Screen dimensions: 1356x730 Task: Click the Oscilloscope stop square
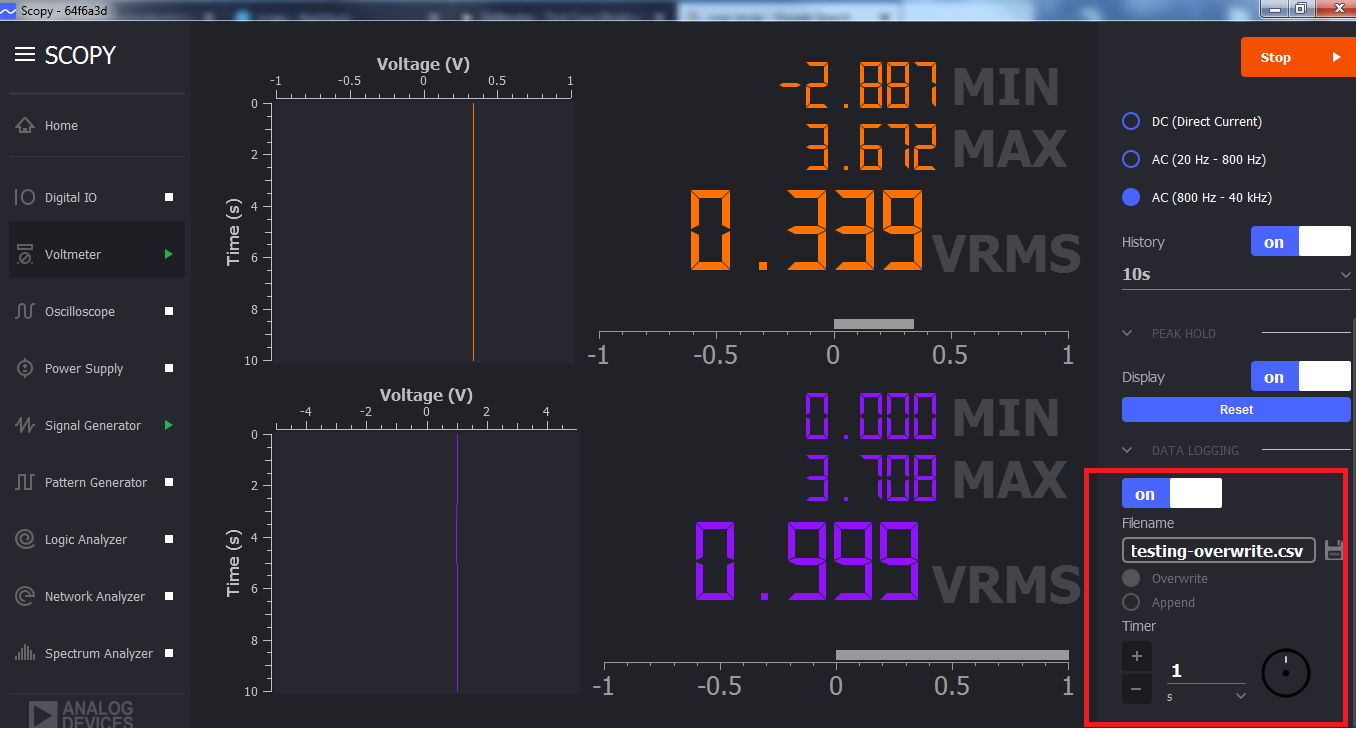[169, 312]
